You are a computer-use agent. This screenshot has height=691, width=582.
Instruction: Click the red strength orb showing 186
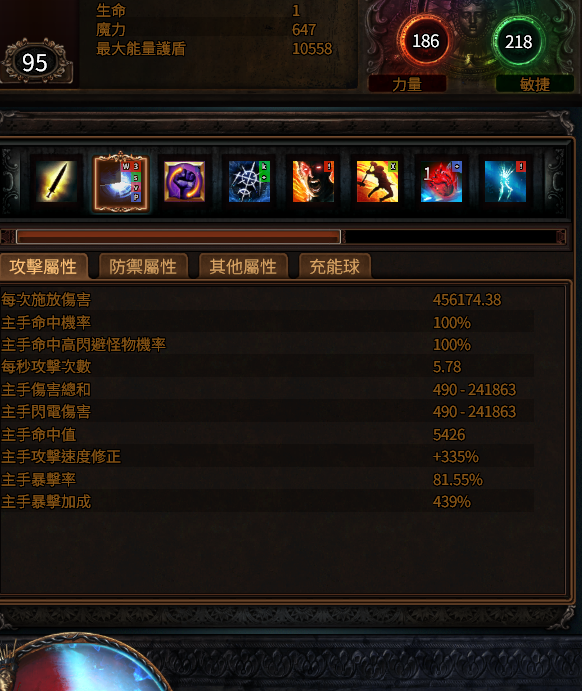pos(425,41)
